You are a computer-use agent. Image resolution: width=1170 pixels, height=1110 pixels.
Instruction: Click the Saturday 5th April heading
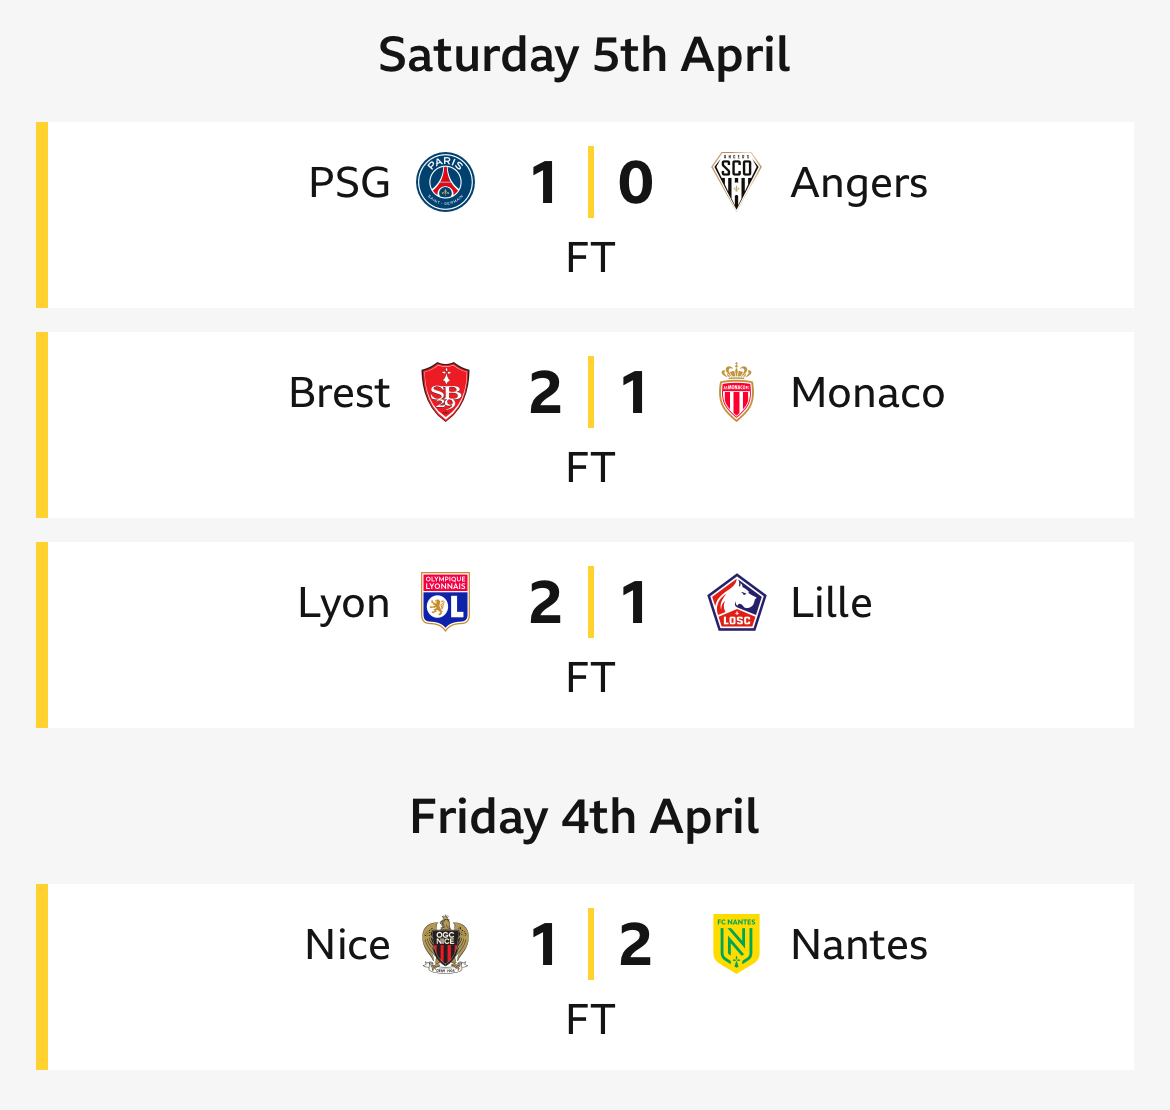tap(584, 56)
